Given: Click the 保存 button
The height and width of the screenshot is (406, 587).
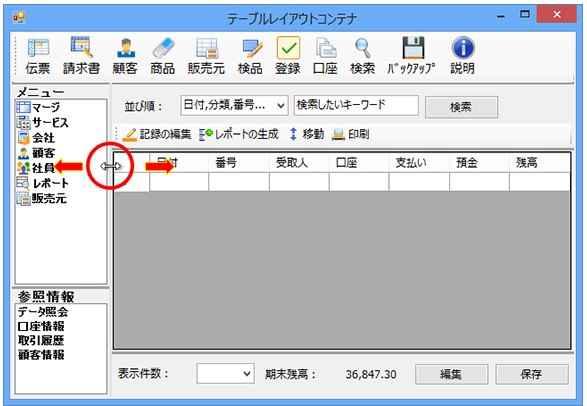Looking at the screenshot, I should coord(532,374).
